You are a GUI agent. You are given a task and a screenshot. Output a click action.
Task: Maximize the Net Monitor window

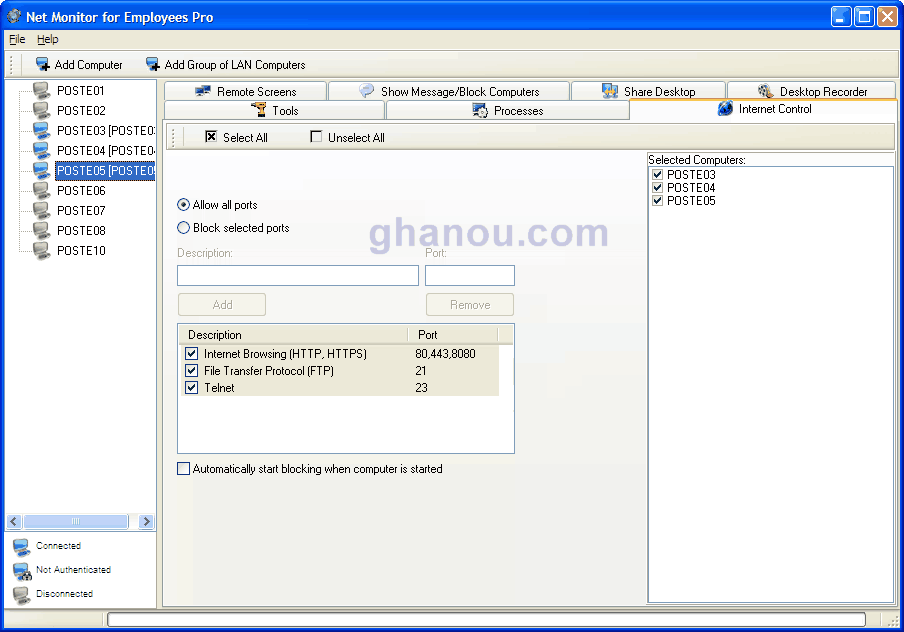[864, 17]
